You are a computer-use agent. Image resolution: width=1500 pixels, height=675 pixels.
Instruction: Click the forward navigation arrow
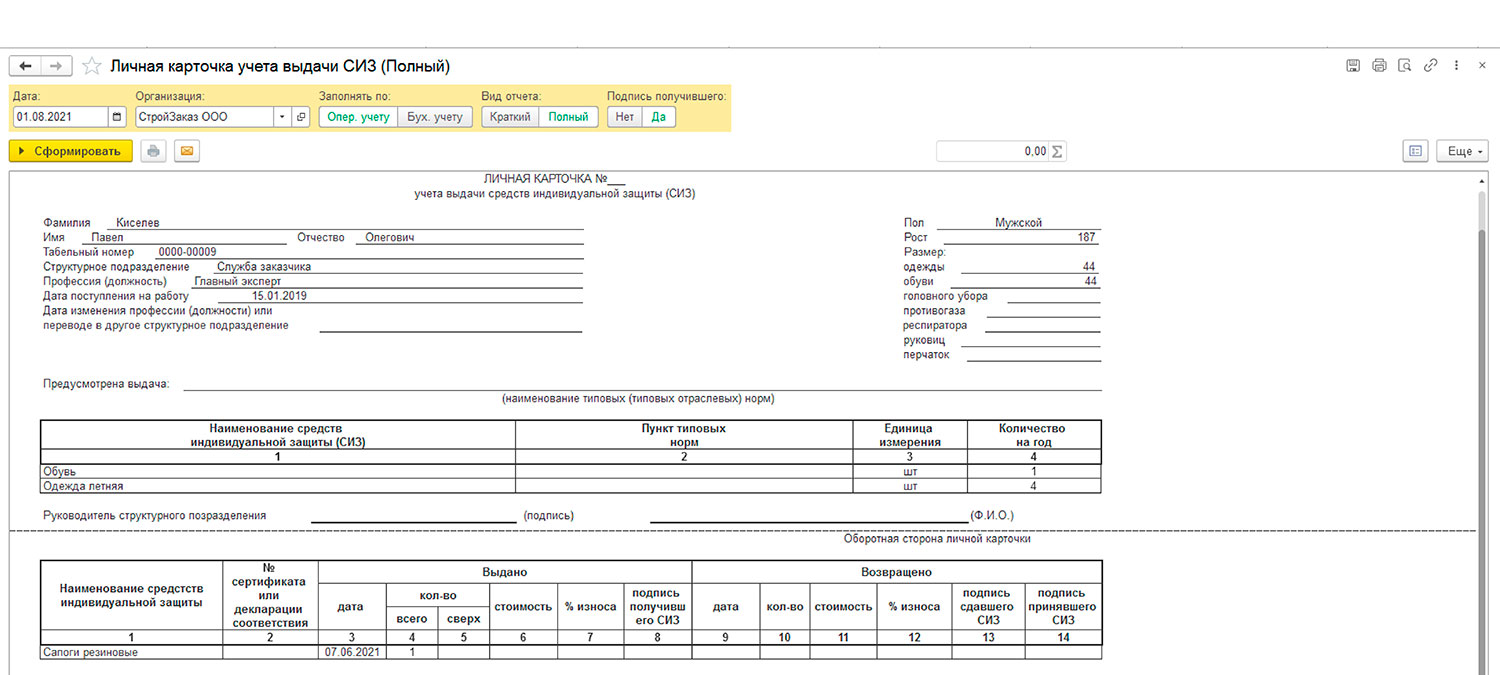coord(57,66)
